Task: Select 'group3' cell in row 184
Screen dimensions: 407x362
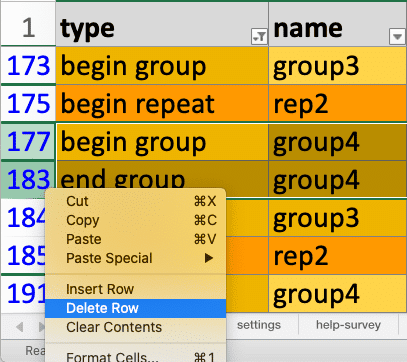Action: tap(338, 218)
